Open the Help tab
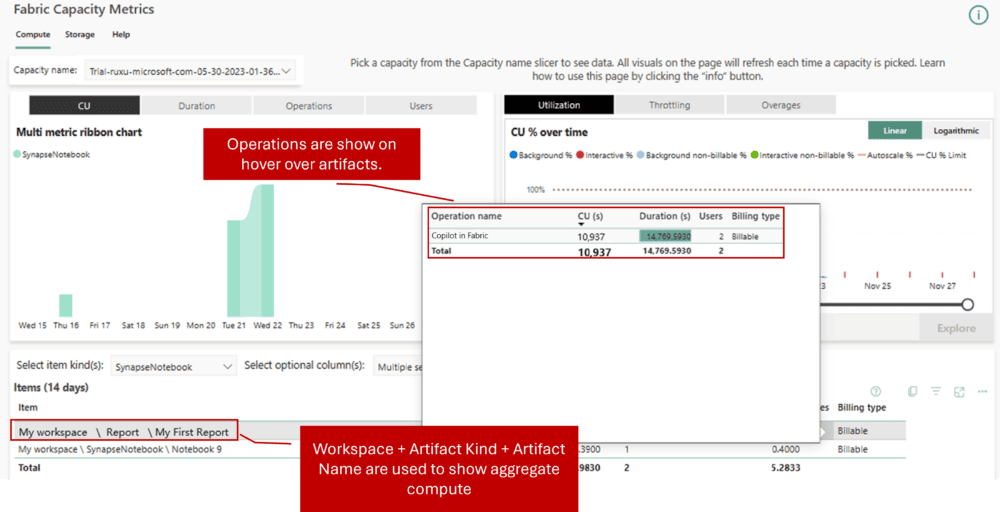The height and width of the screenshot is (512, 1000). click(121, 34)
